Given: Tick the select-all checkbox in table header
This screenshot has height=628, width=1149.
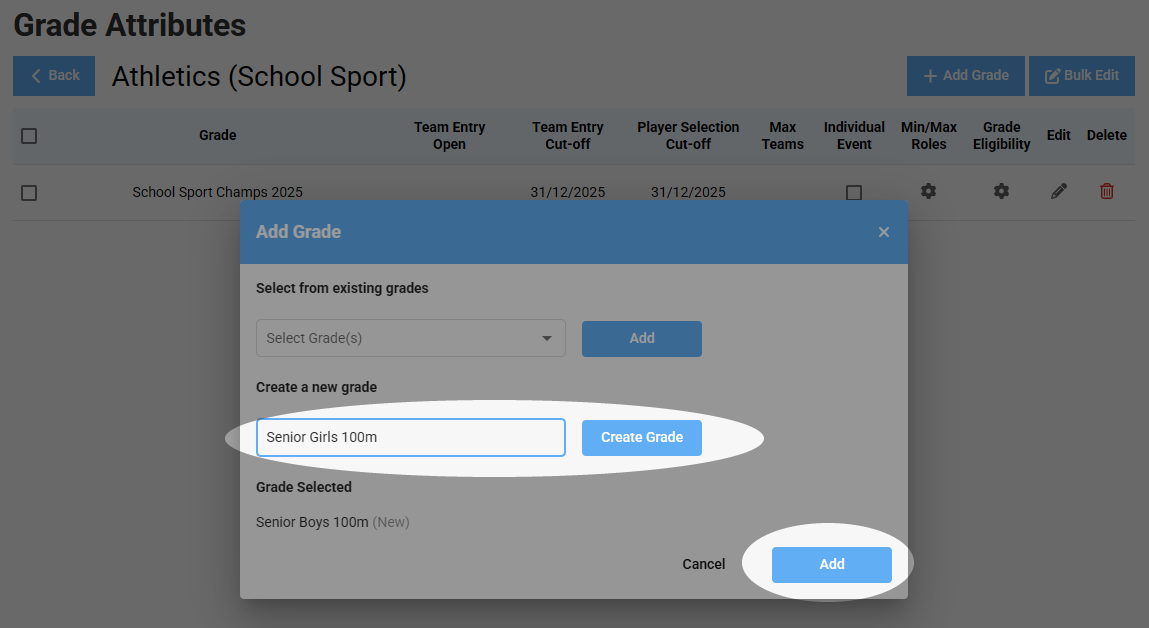Looking at the screenshot, I should (29, 136).
